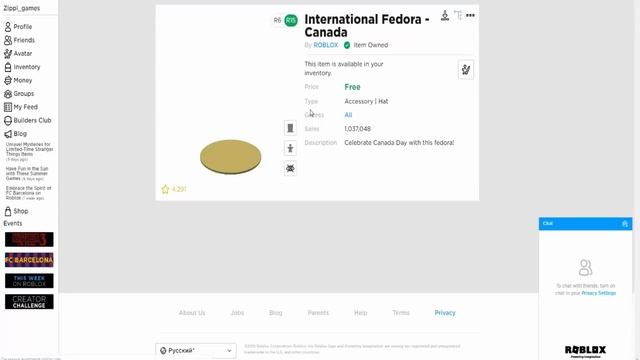Click the All genres link
This screenshot has height=360, width=640.
(348, 115)
